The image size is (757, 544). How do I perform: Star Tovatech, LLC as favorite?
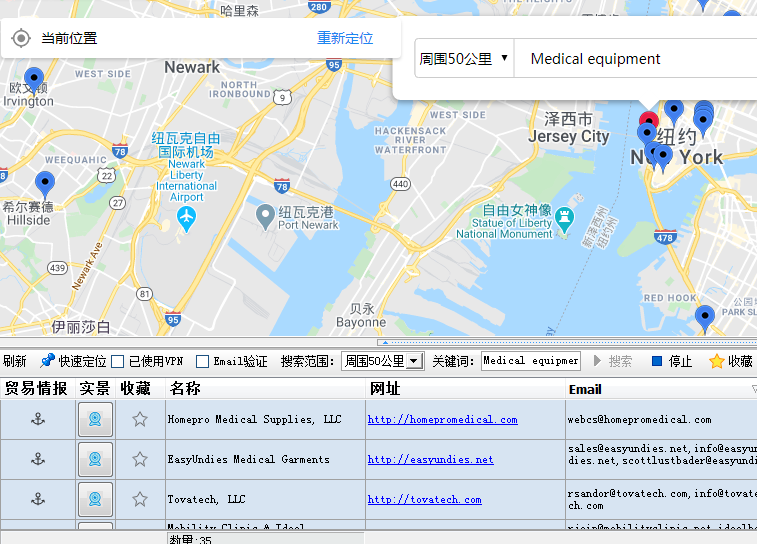tap(140, 499)
